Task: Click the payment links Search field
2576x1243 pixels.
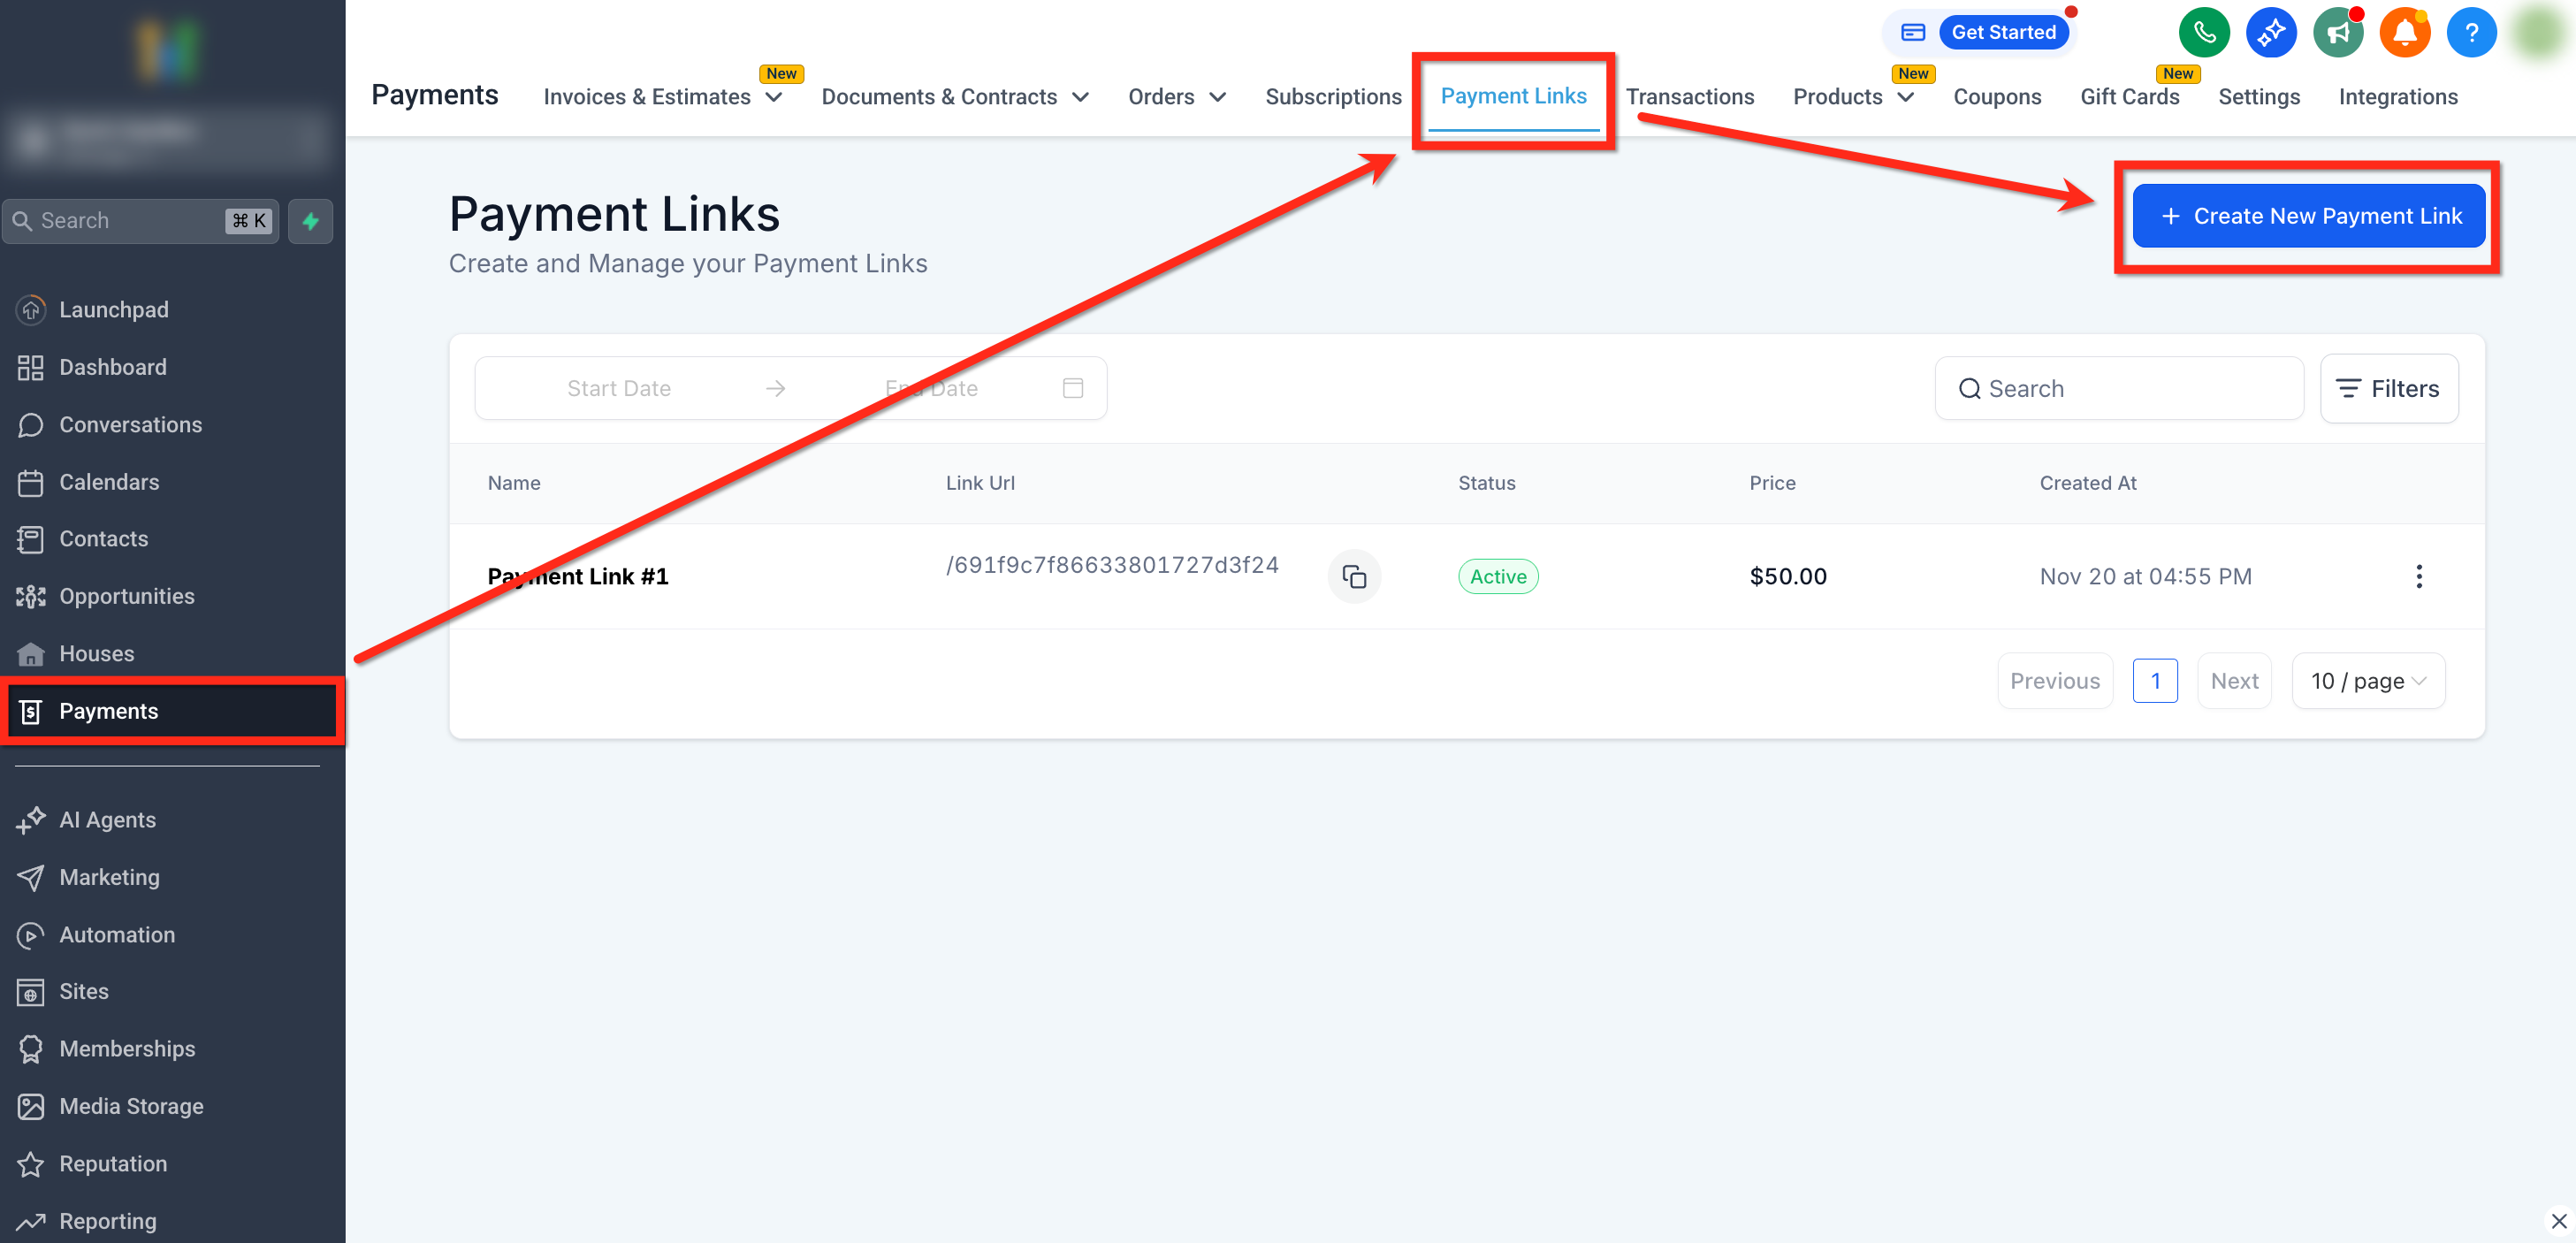Action: [2120, 388]
